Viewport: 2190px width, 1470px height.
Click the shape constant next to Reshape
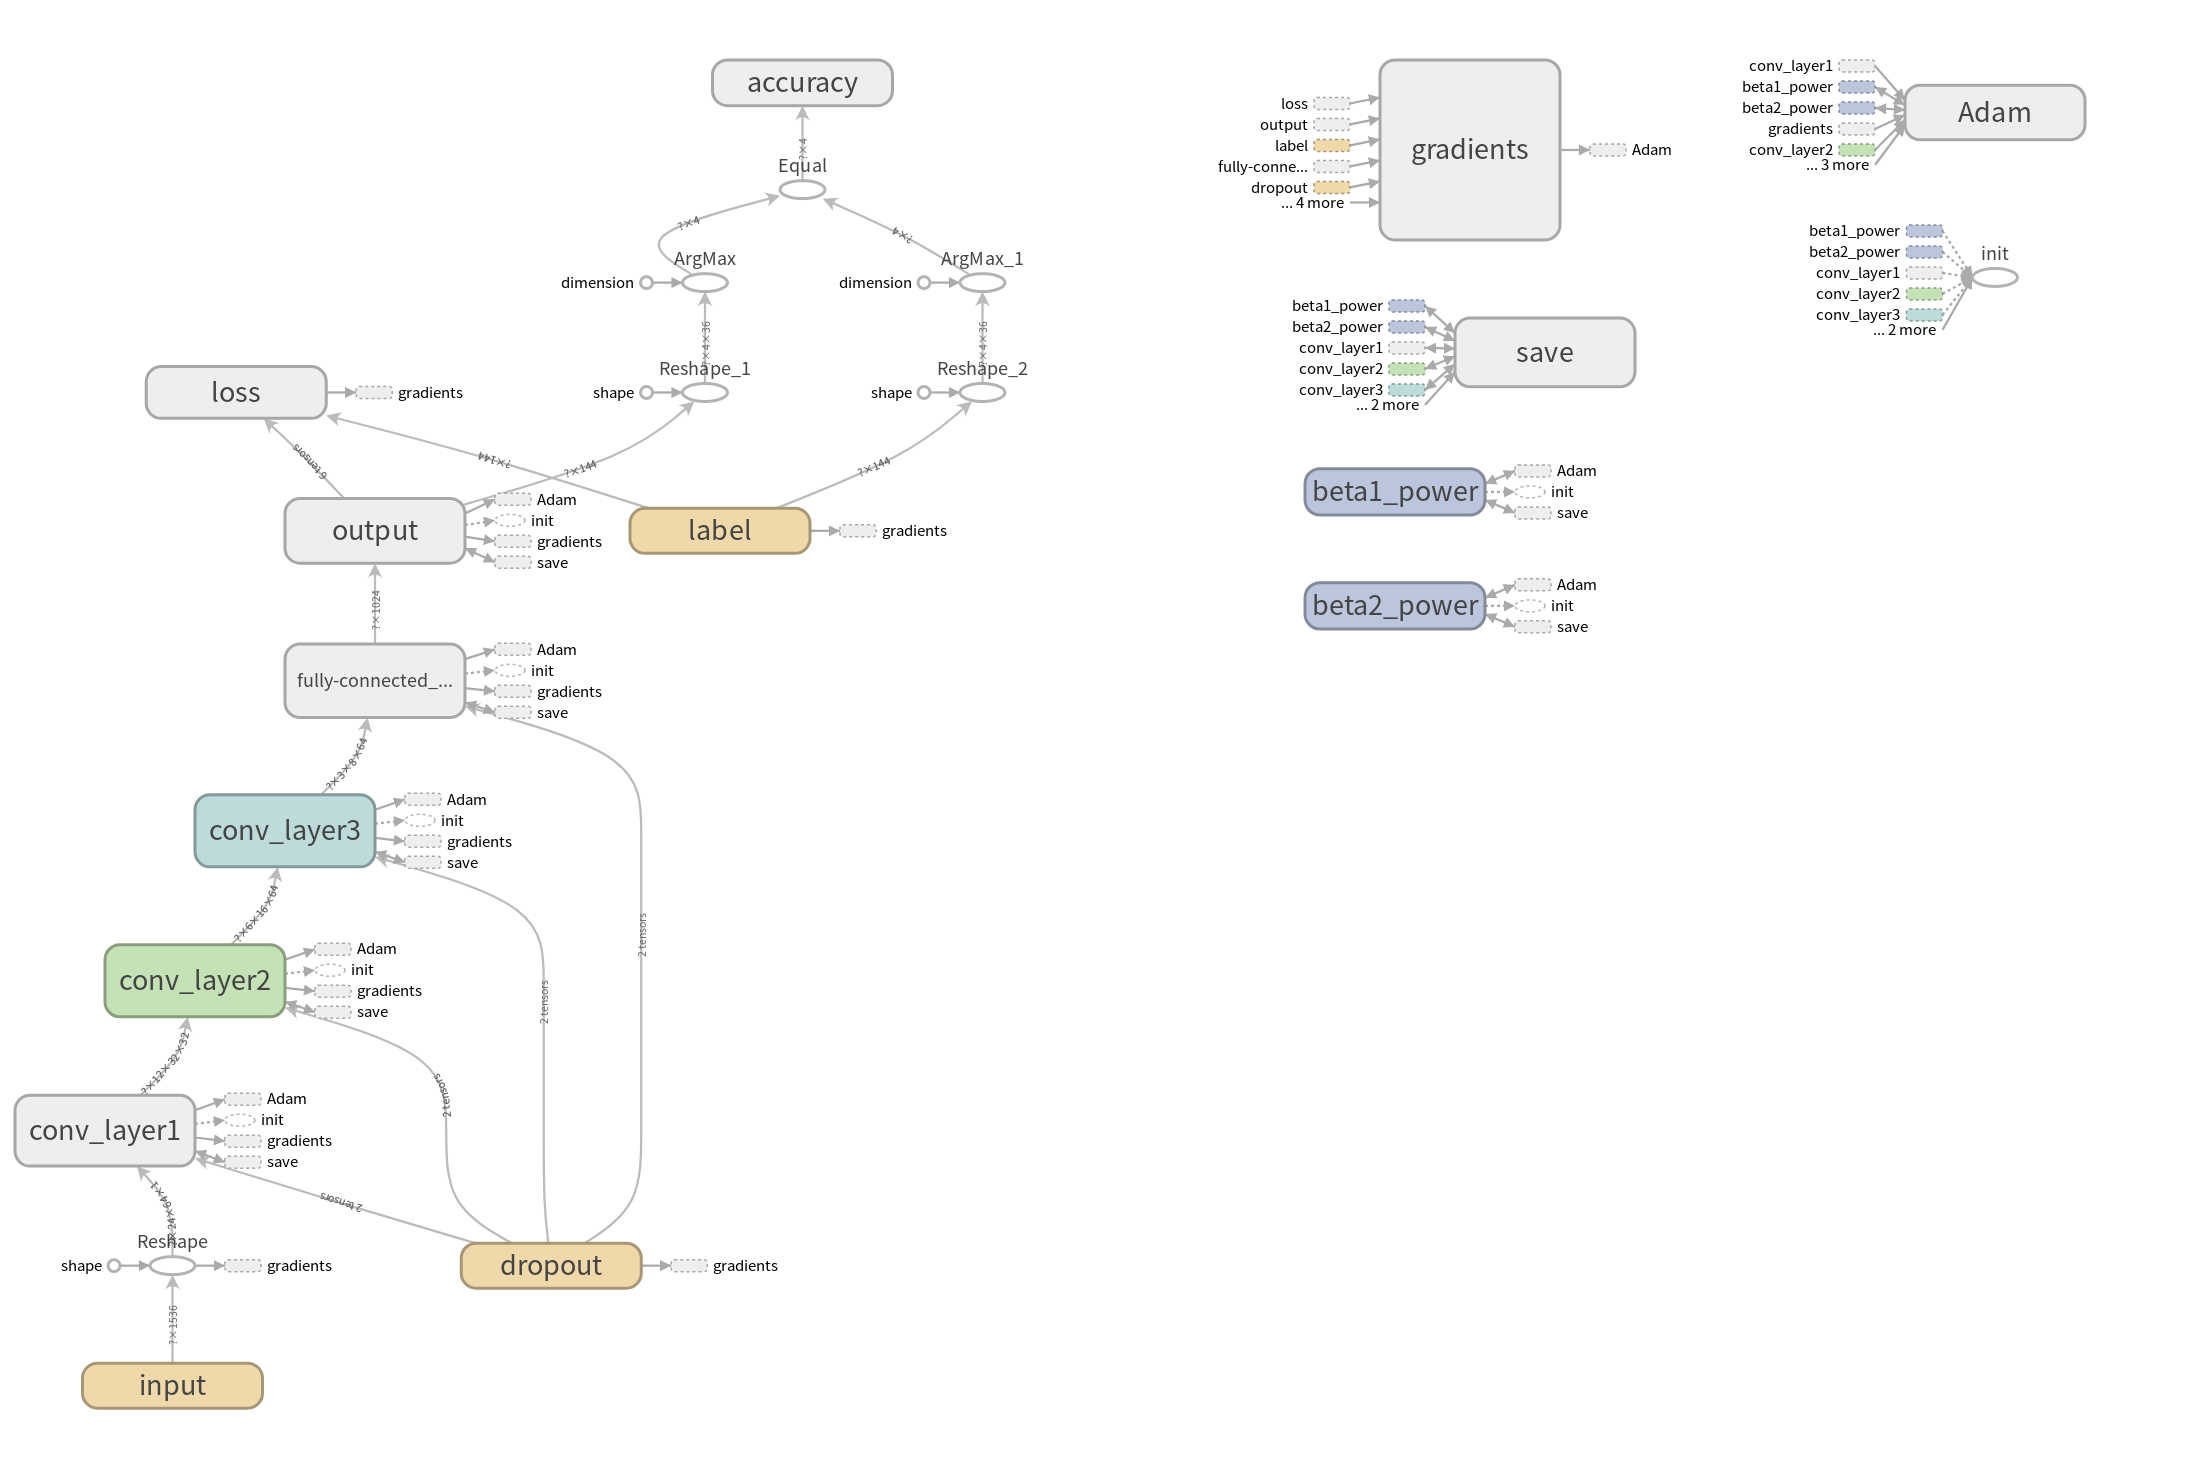[x=114, y=1266]
